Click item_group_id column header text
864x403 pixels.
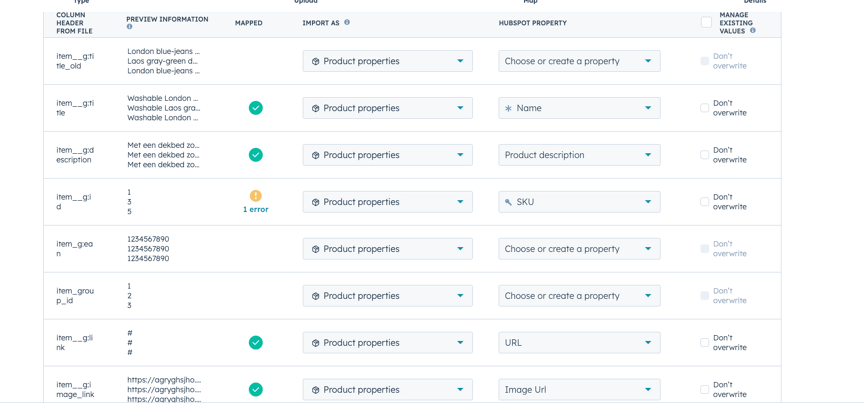pos(75,295)
